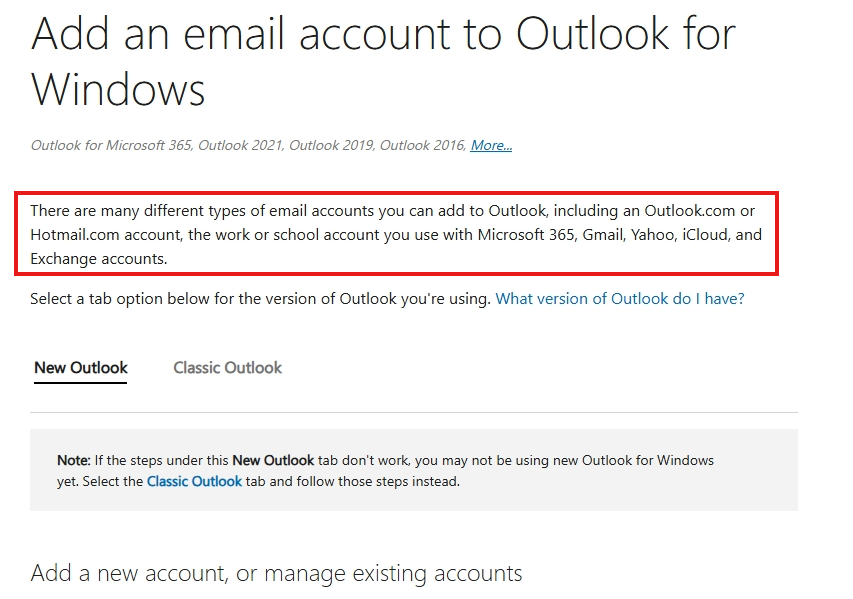This screenshot has width=853, height=599.
Task: Click "Outlook 2016" in applies-to line
Action: pyautogui.click(x=422, y=145)
